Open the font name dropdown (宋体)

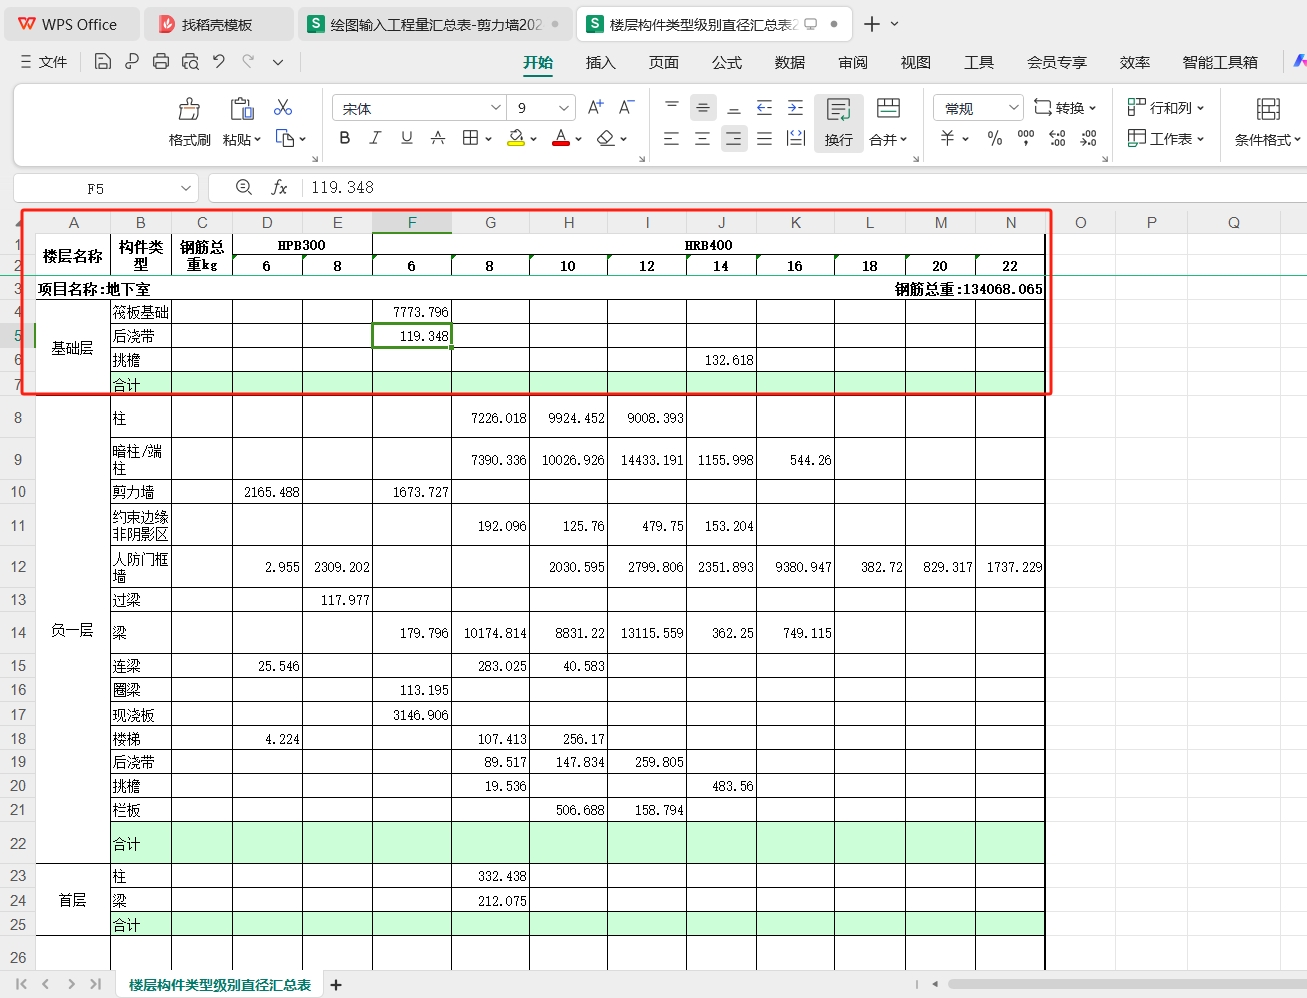tap(495, 108)
